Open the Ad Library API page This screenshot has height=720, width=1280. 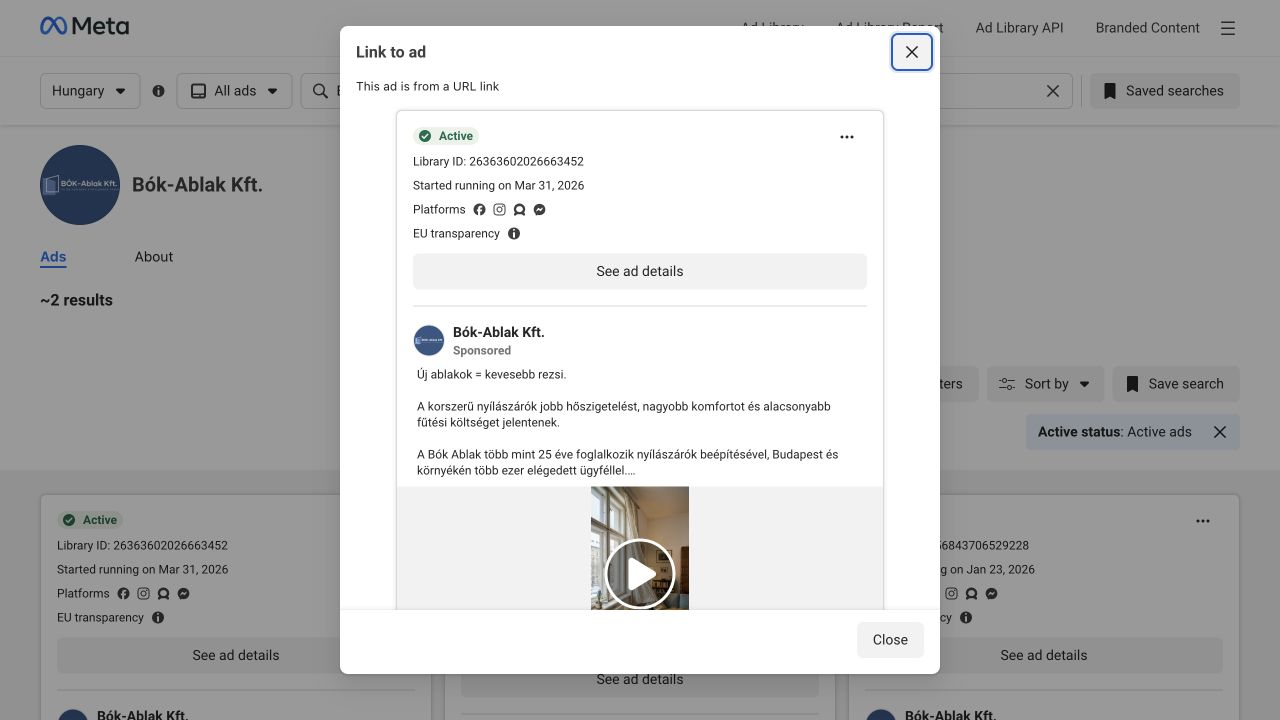click(x=1019, y=28)
